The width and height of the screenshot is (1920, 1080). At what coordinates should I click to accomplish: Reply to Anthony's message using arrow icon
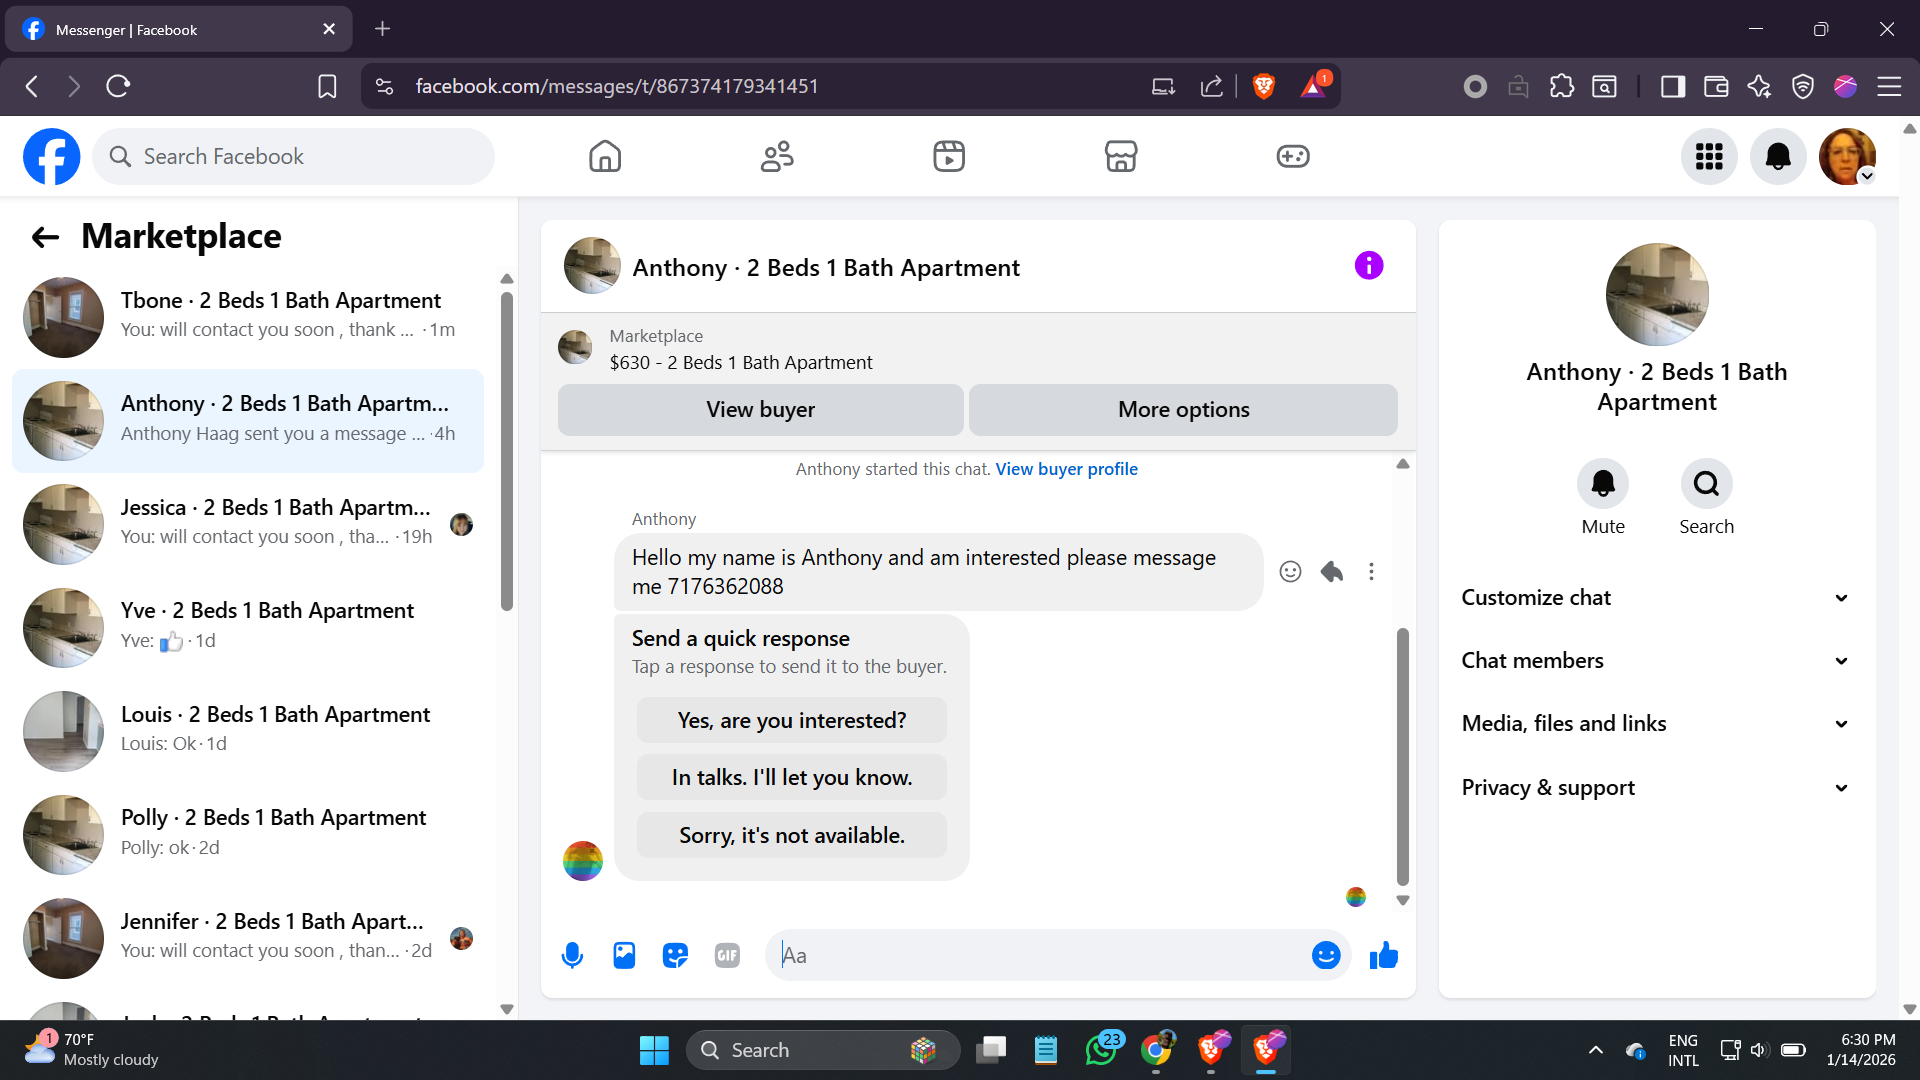tap(1331, 571)
